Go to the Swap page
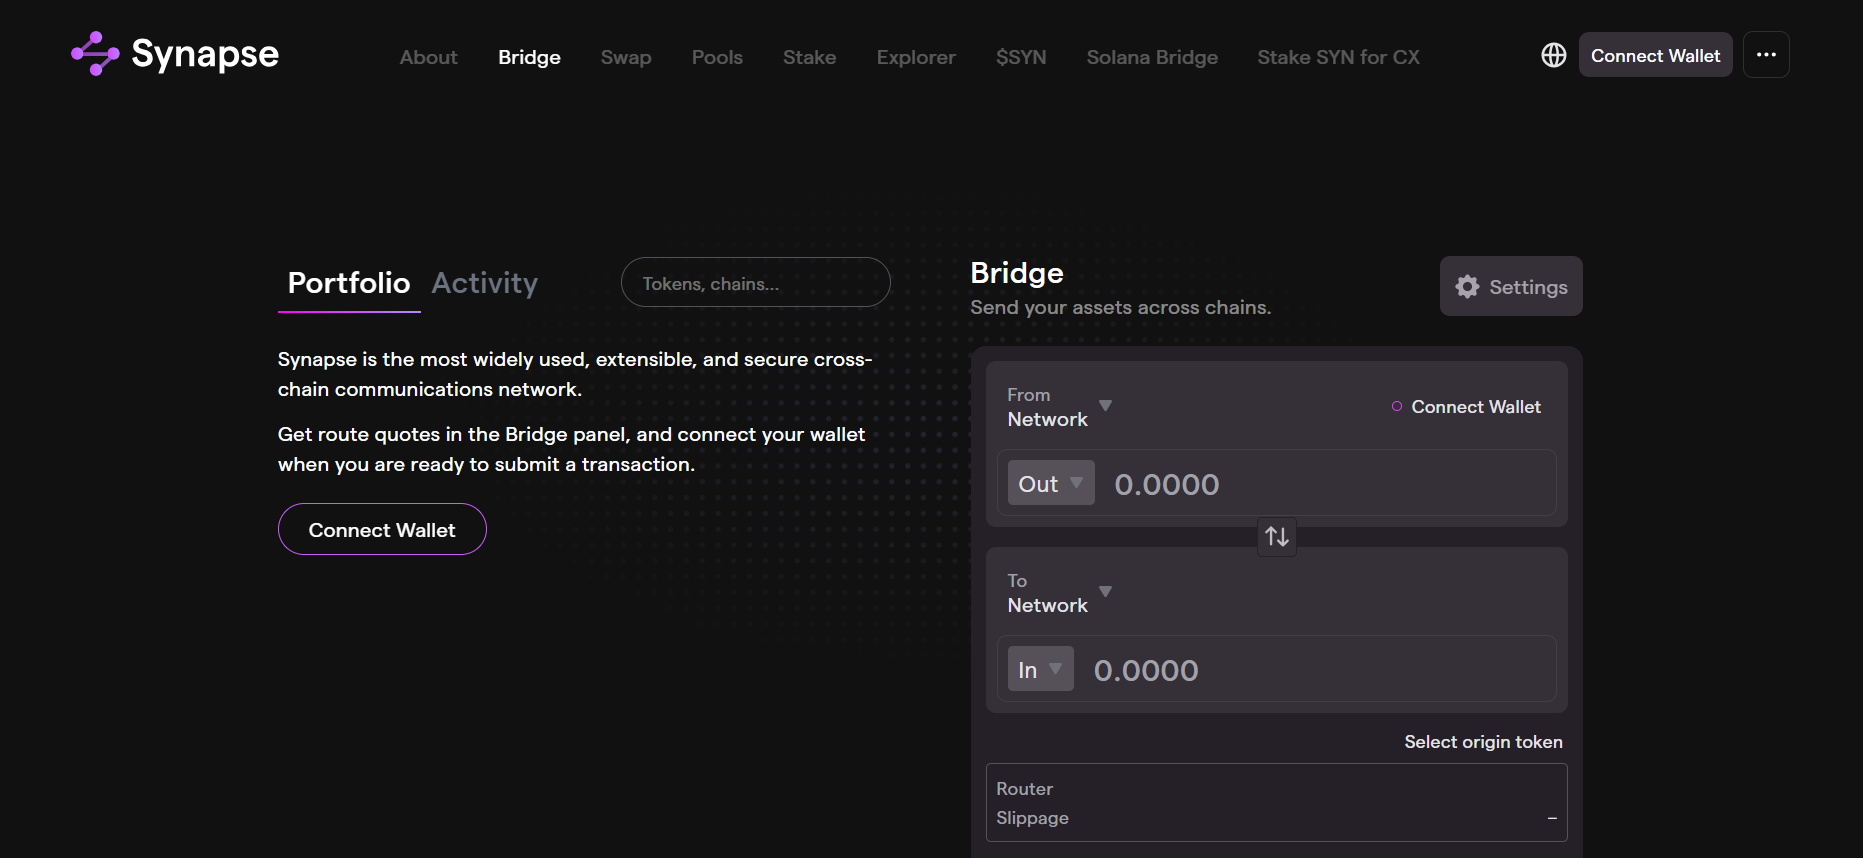This screenshot has height=858, width=1863. pyautogui.click(x=626, y=58)
